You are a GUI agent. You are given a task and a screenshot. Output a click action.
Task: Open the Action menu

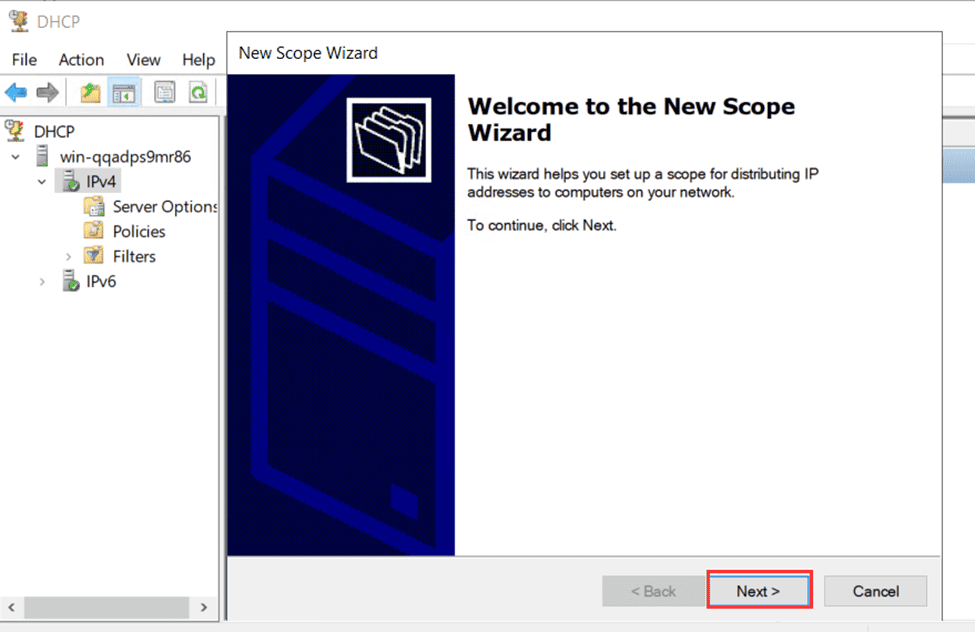click(81, 60)
